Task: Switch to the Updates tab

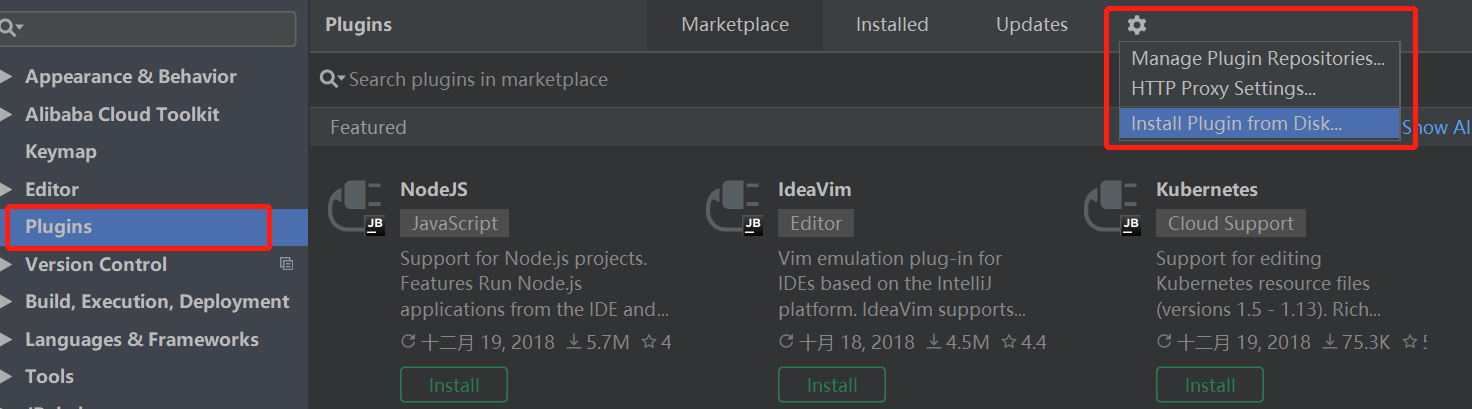Action: point(1032,25)
